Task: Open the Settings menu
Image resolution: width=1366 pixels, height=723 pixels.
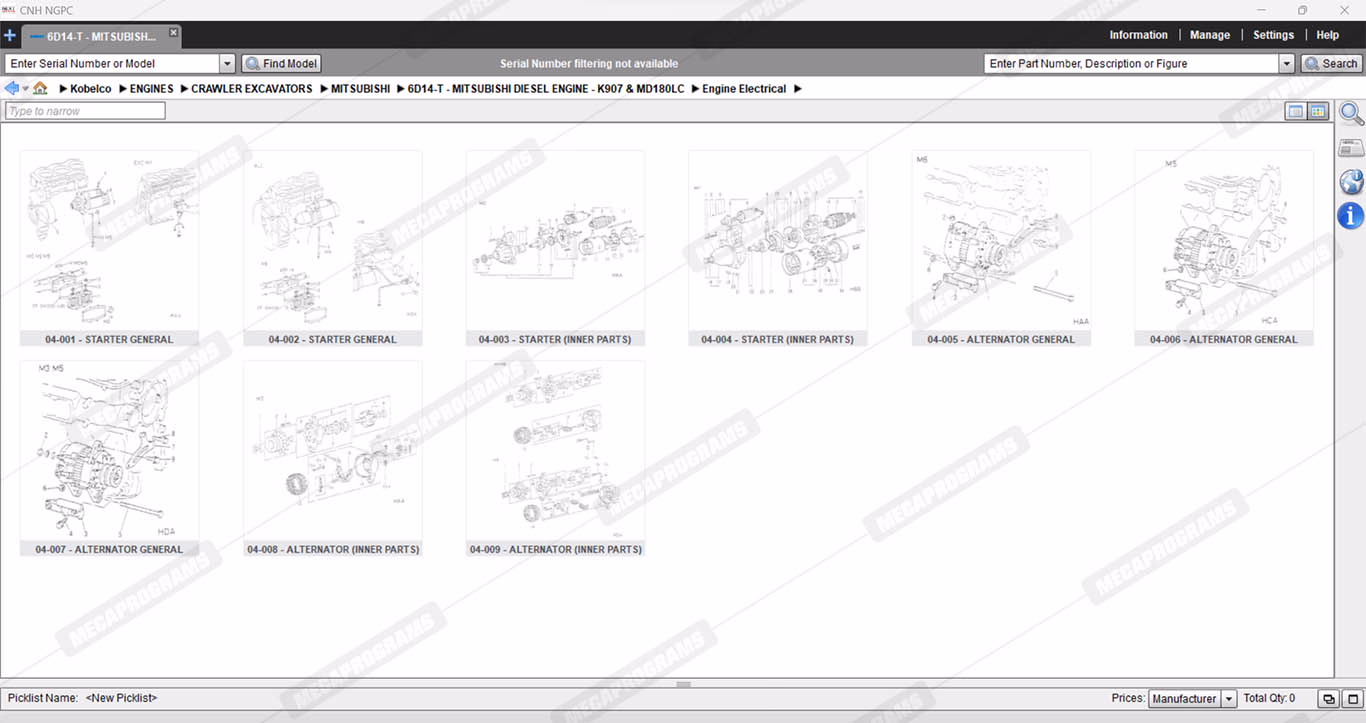Action: (1273, 35)
